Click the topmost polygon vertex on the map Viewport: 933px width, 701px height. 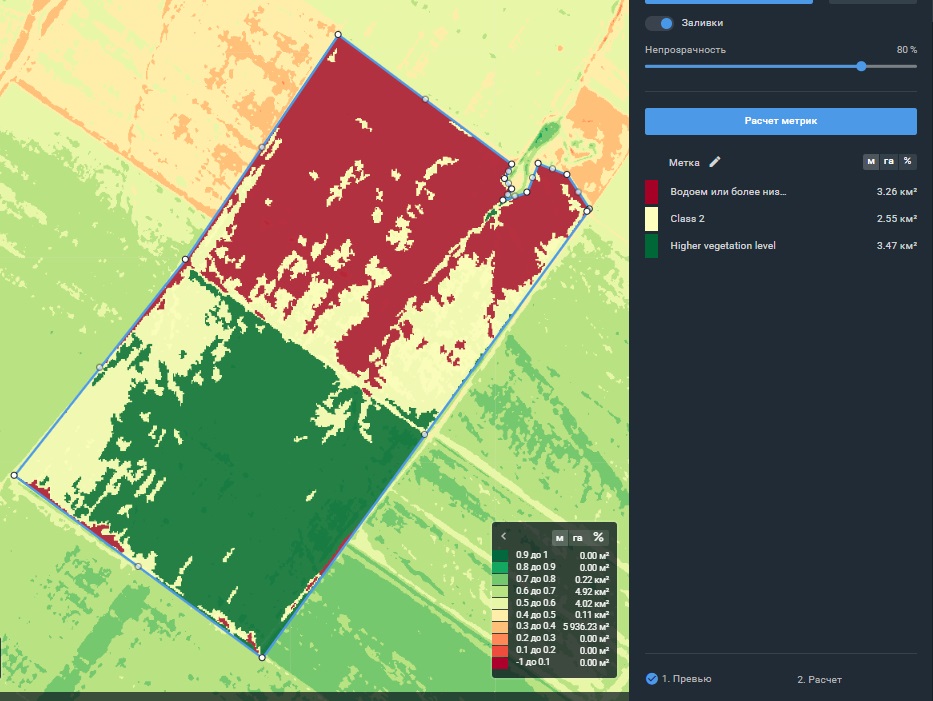coord(338,35)
